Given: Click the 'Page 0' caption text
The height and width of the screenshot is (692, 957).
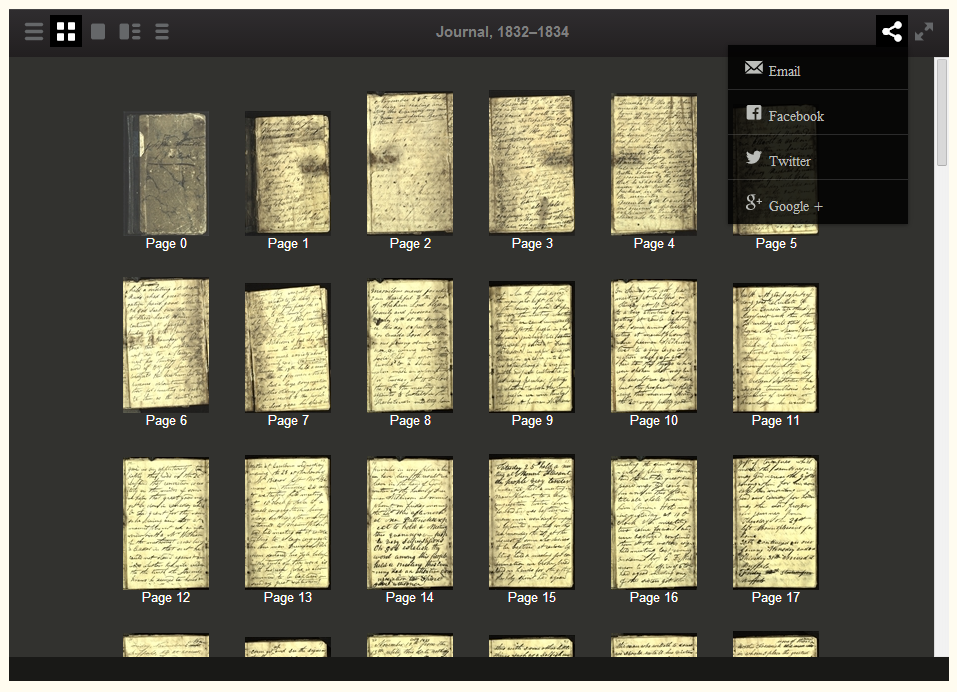Looking at the screenshot, I should click(x=166, y=243).
